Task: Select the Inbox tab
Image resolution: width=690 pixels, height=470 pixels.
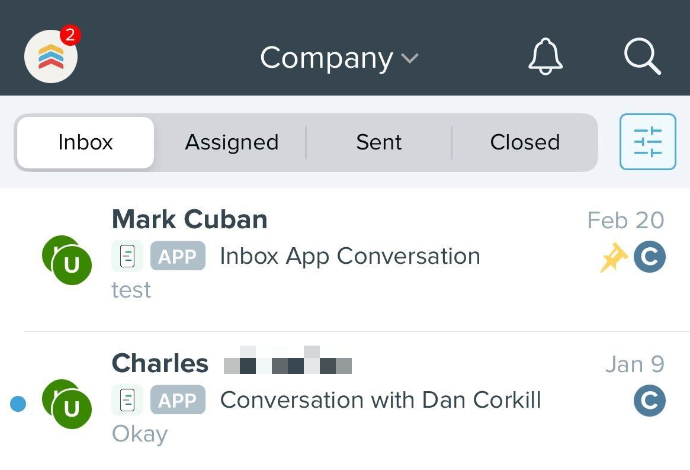Action: click(85, 142)
